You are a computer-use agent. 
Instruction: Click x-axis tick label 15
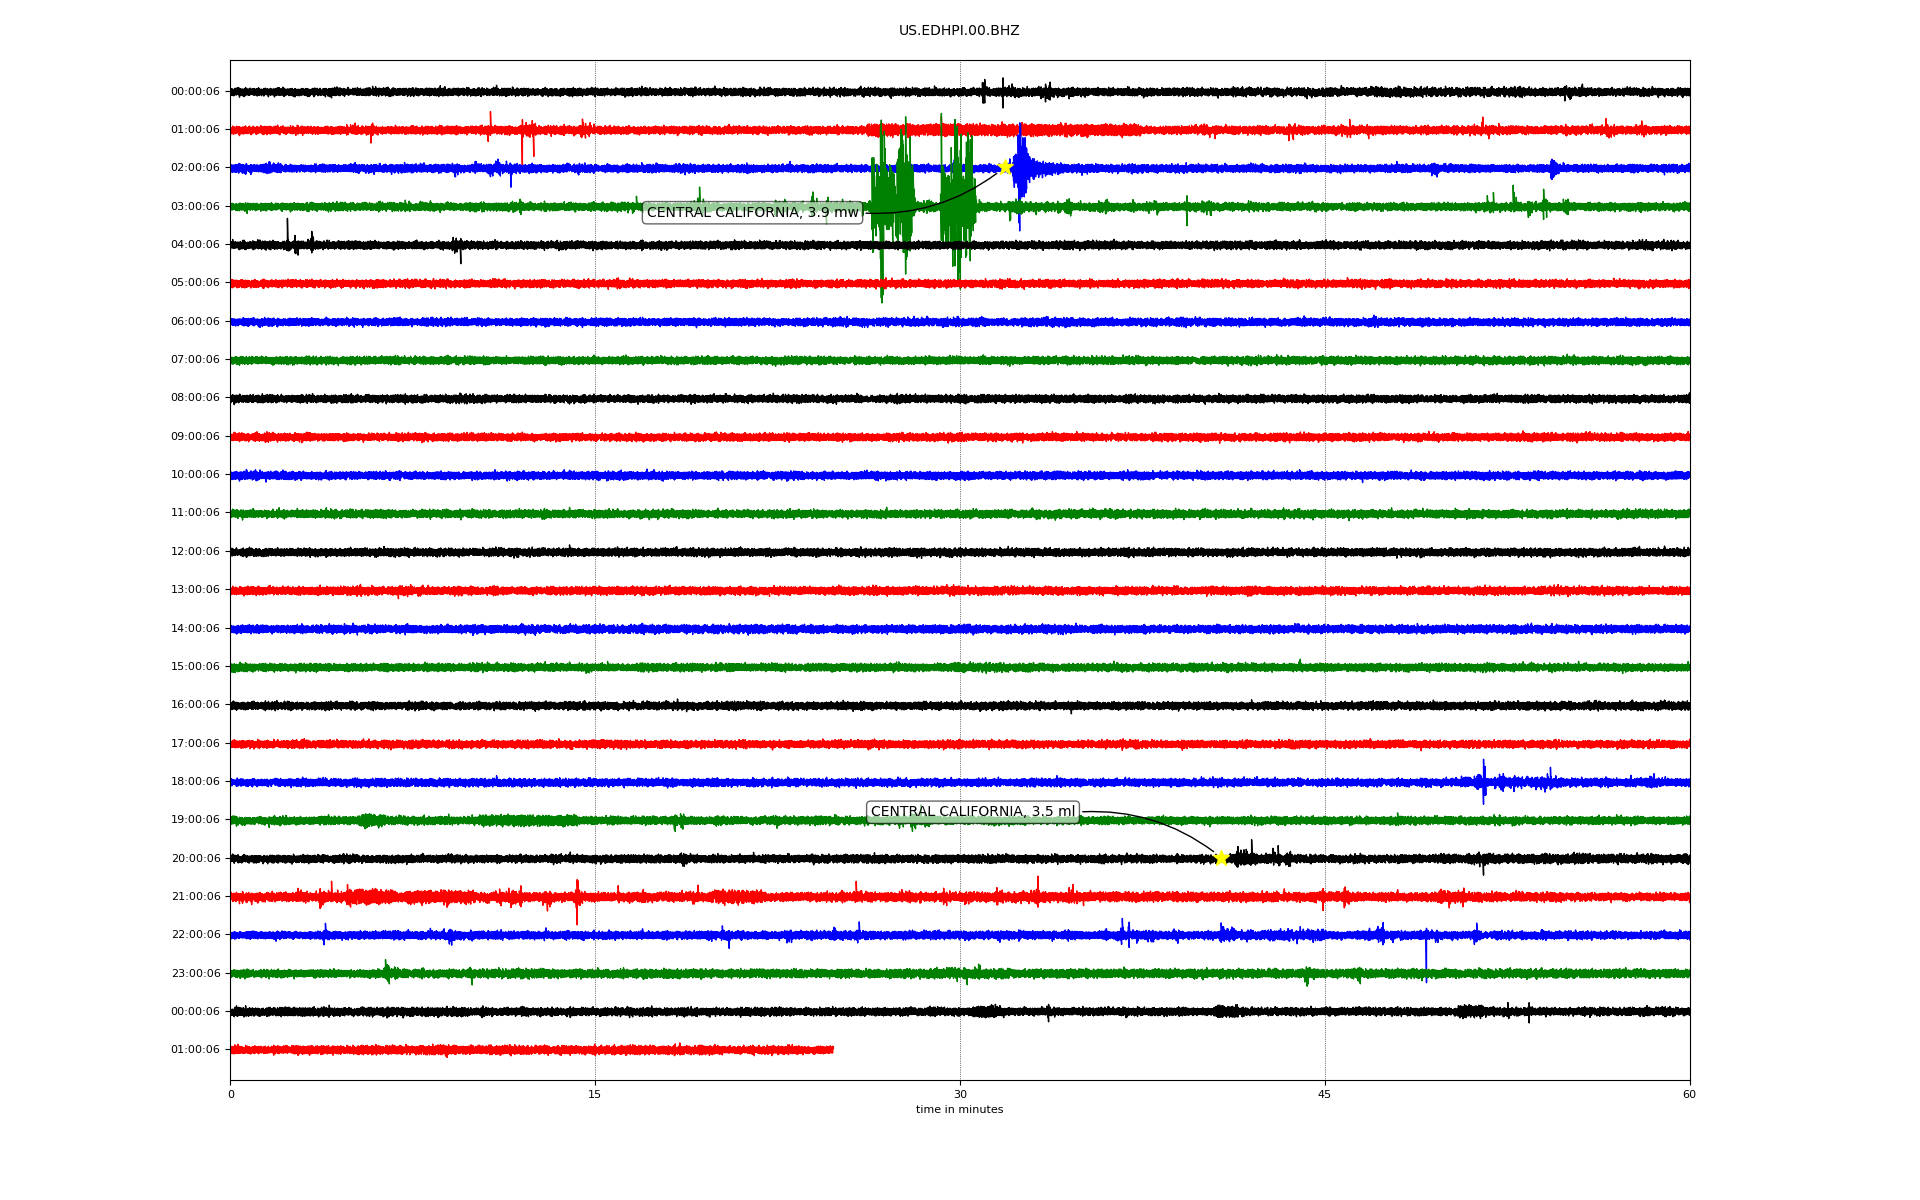click(595, 1094)
